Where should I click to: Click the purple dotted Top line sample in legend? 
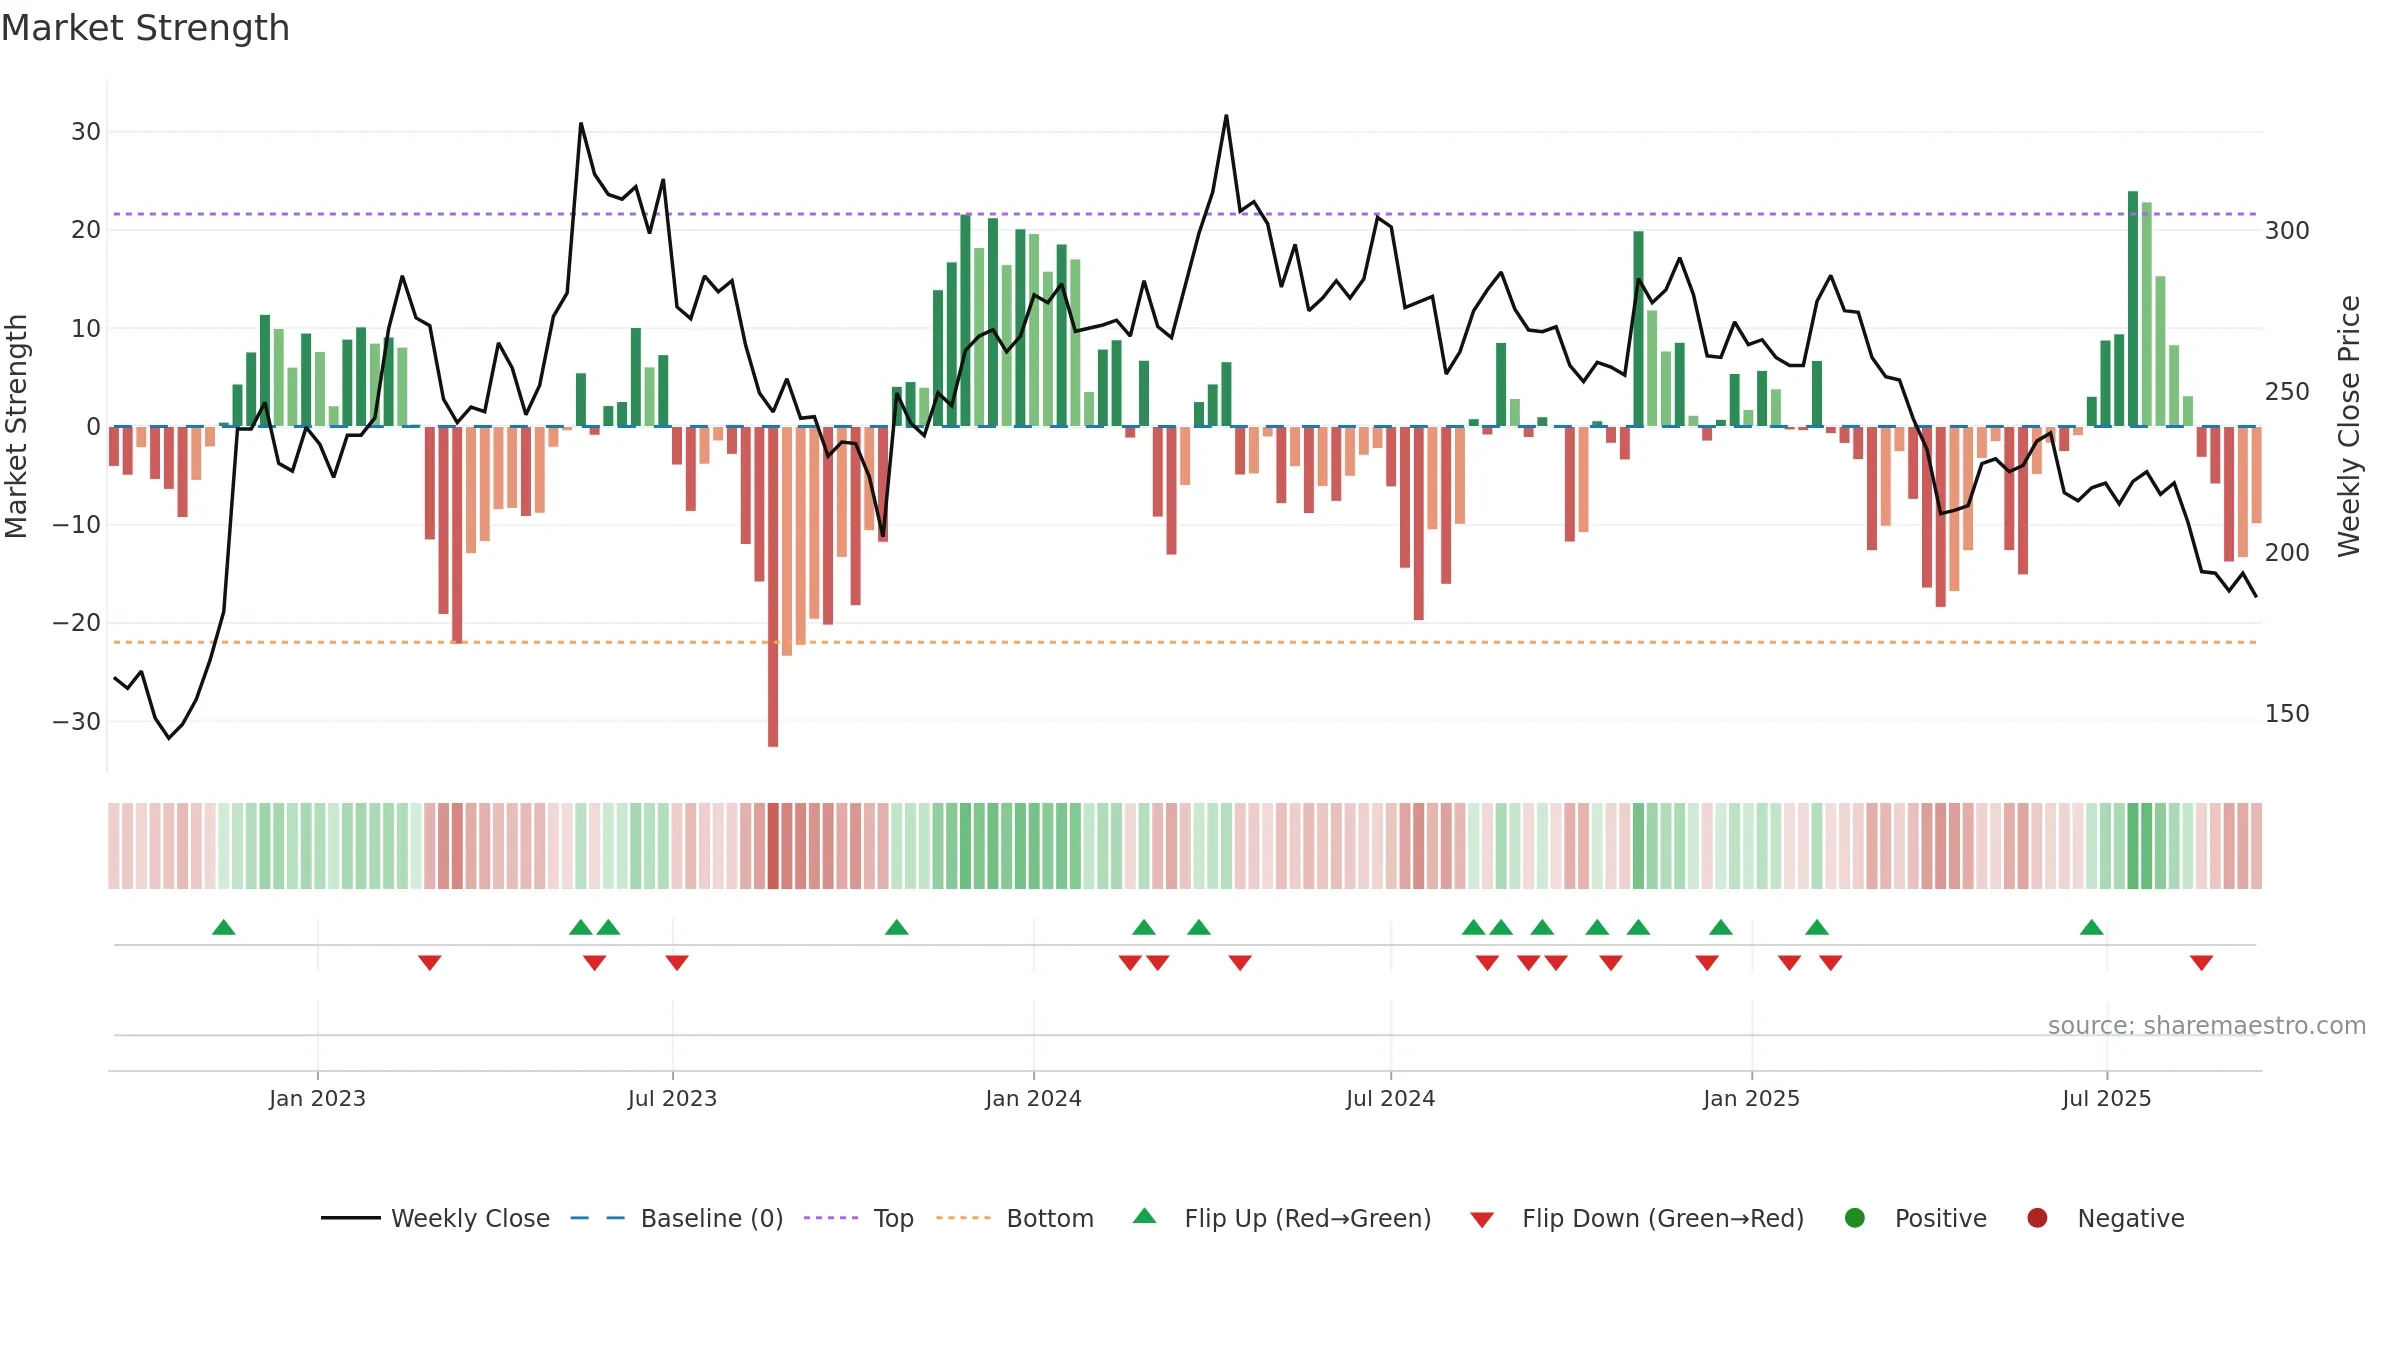(831, 1218)
